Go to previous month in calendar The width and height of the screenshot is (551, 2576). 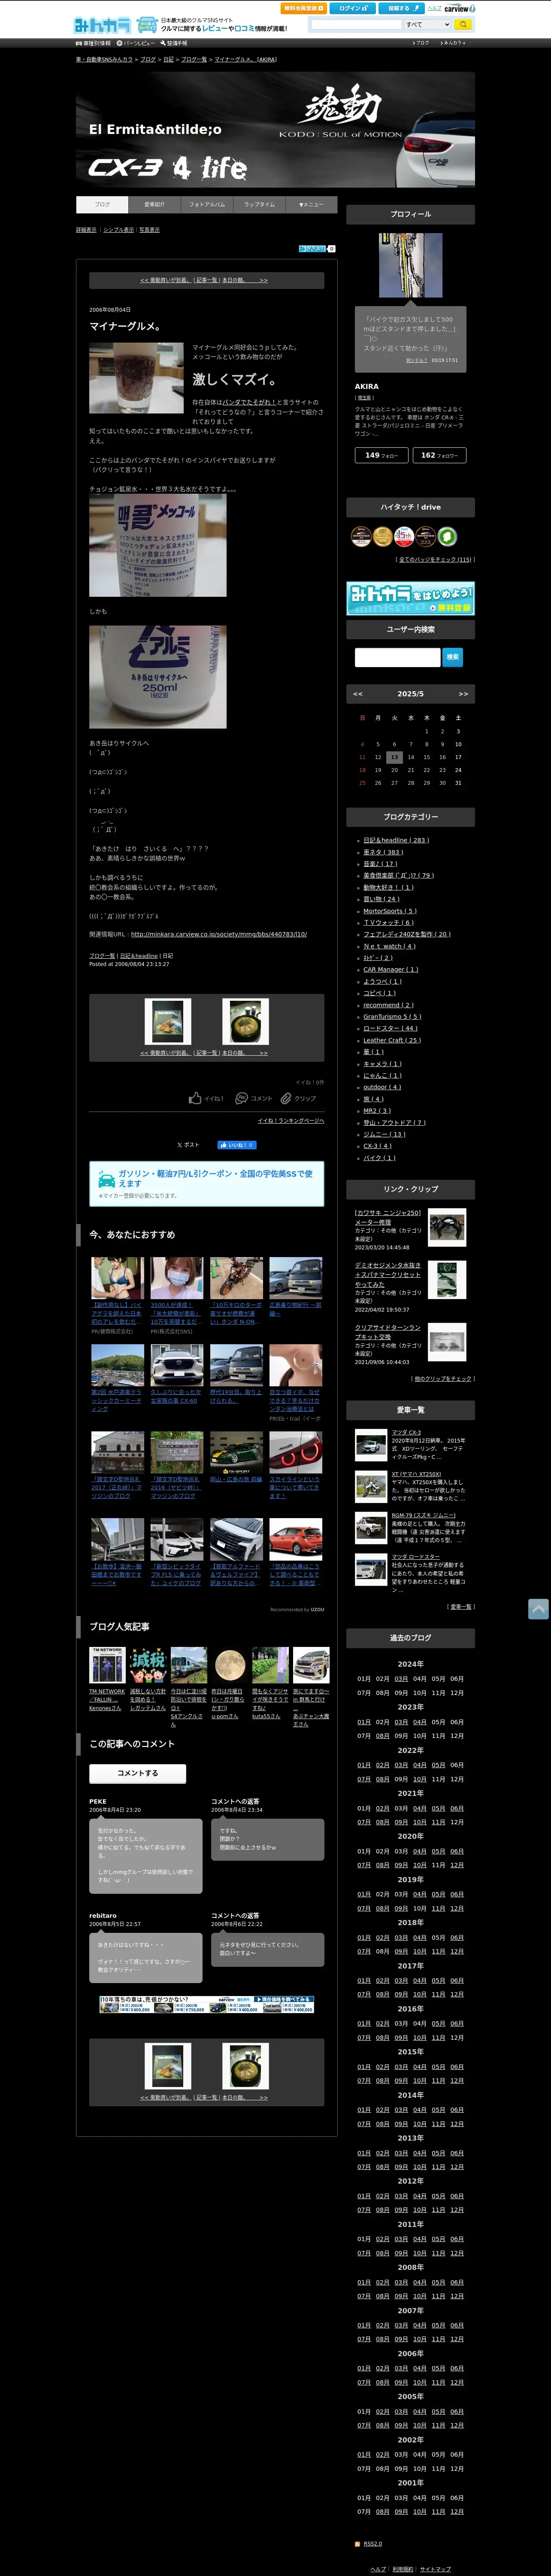pyautogui.click(x=357, y=694)
